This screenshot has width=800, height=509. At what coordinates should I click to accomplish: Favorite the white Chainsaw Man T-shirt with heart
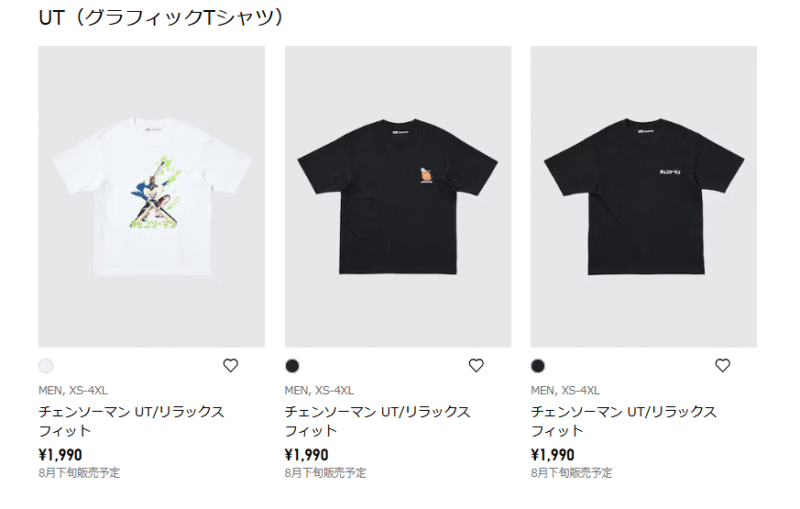click(231, 365)
